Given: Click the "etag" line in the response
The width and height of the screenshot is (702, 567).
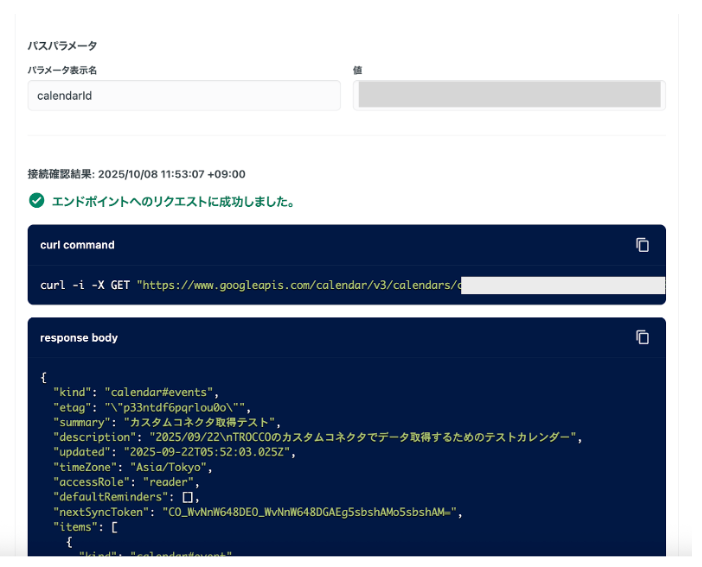Looking at the screenshot, I should 151,407.
